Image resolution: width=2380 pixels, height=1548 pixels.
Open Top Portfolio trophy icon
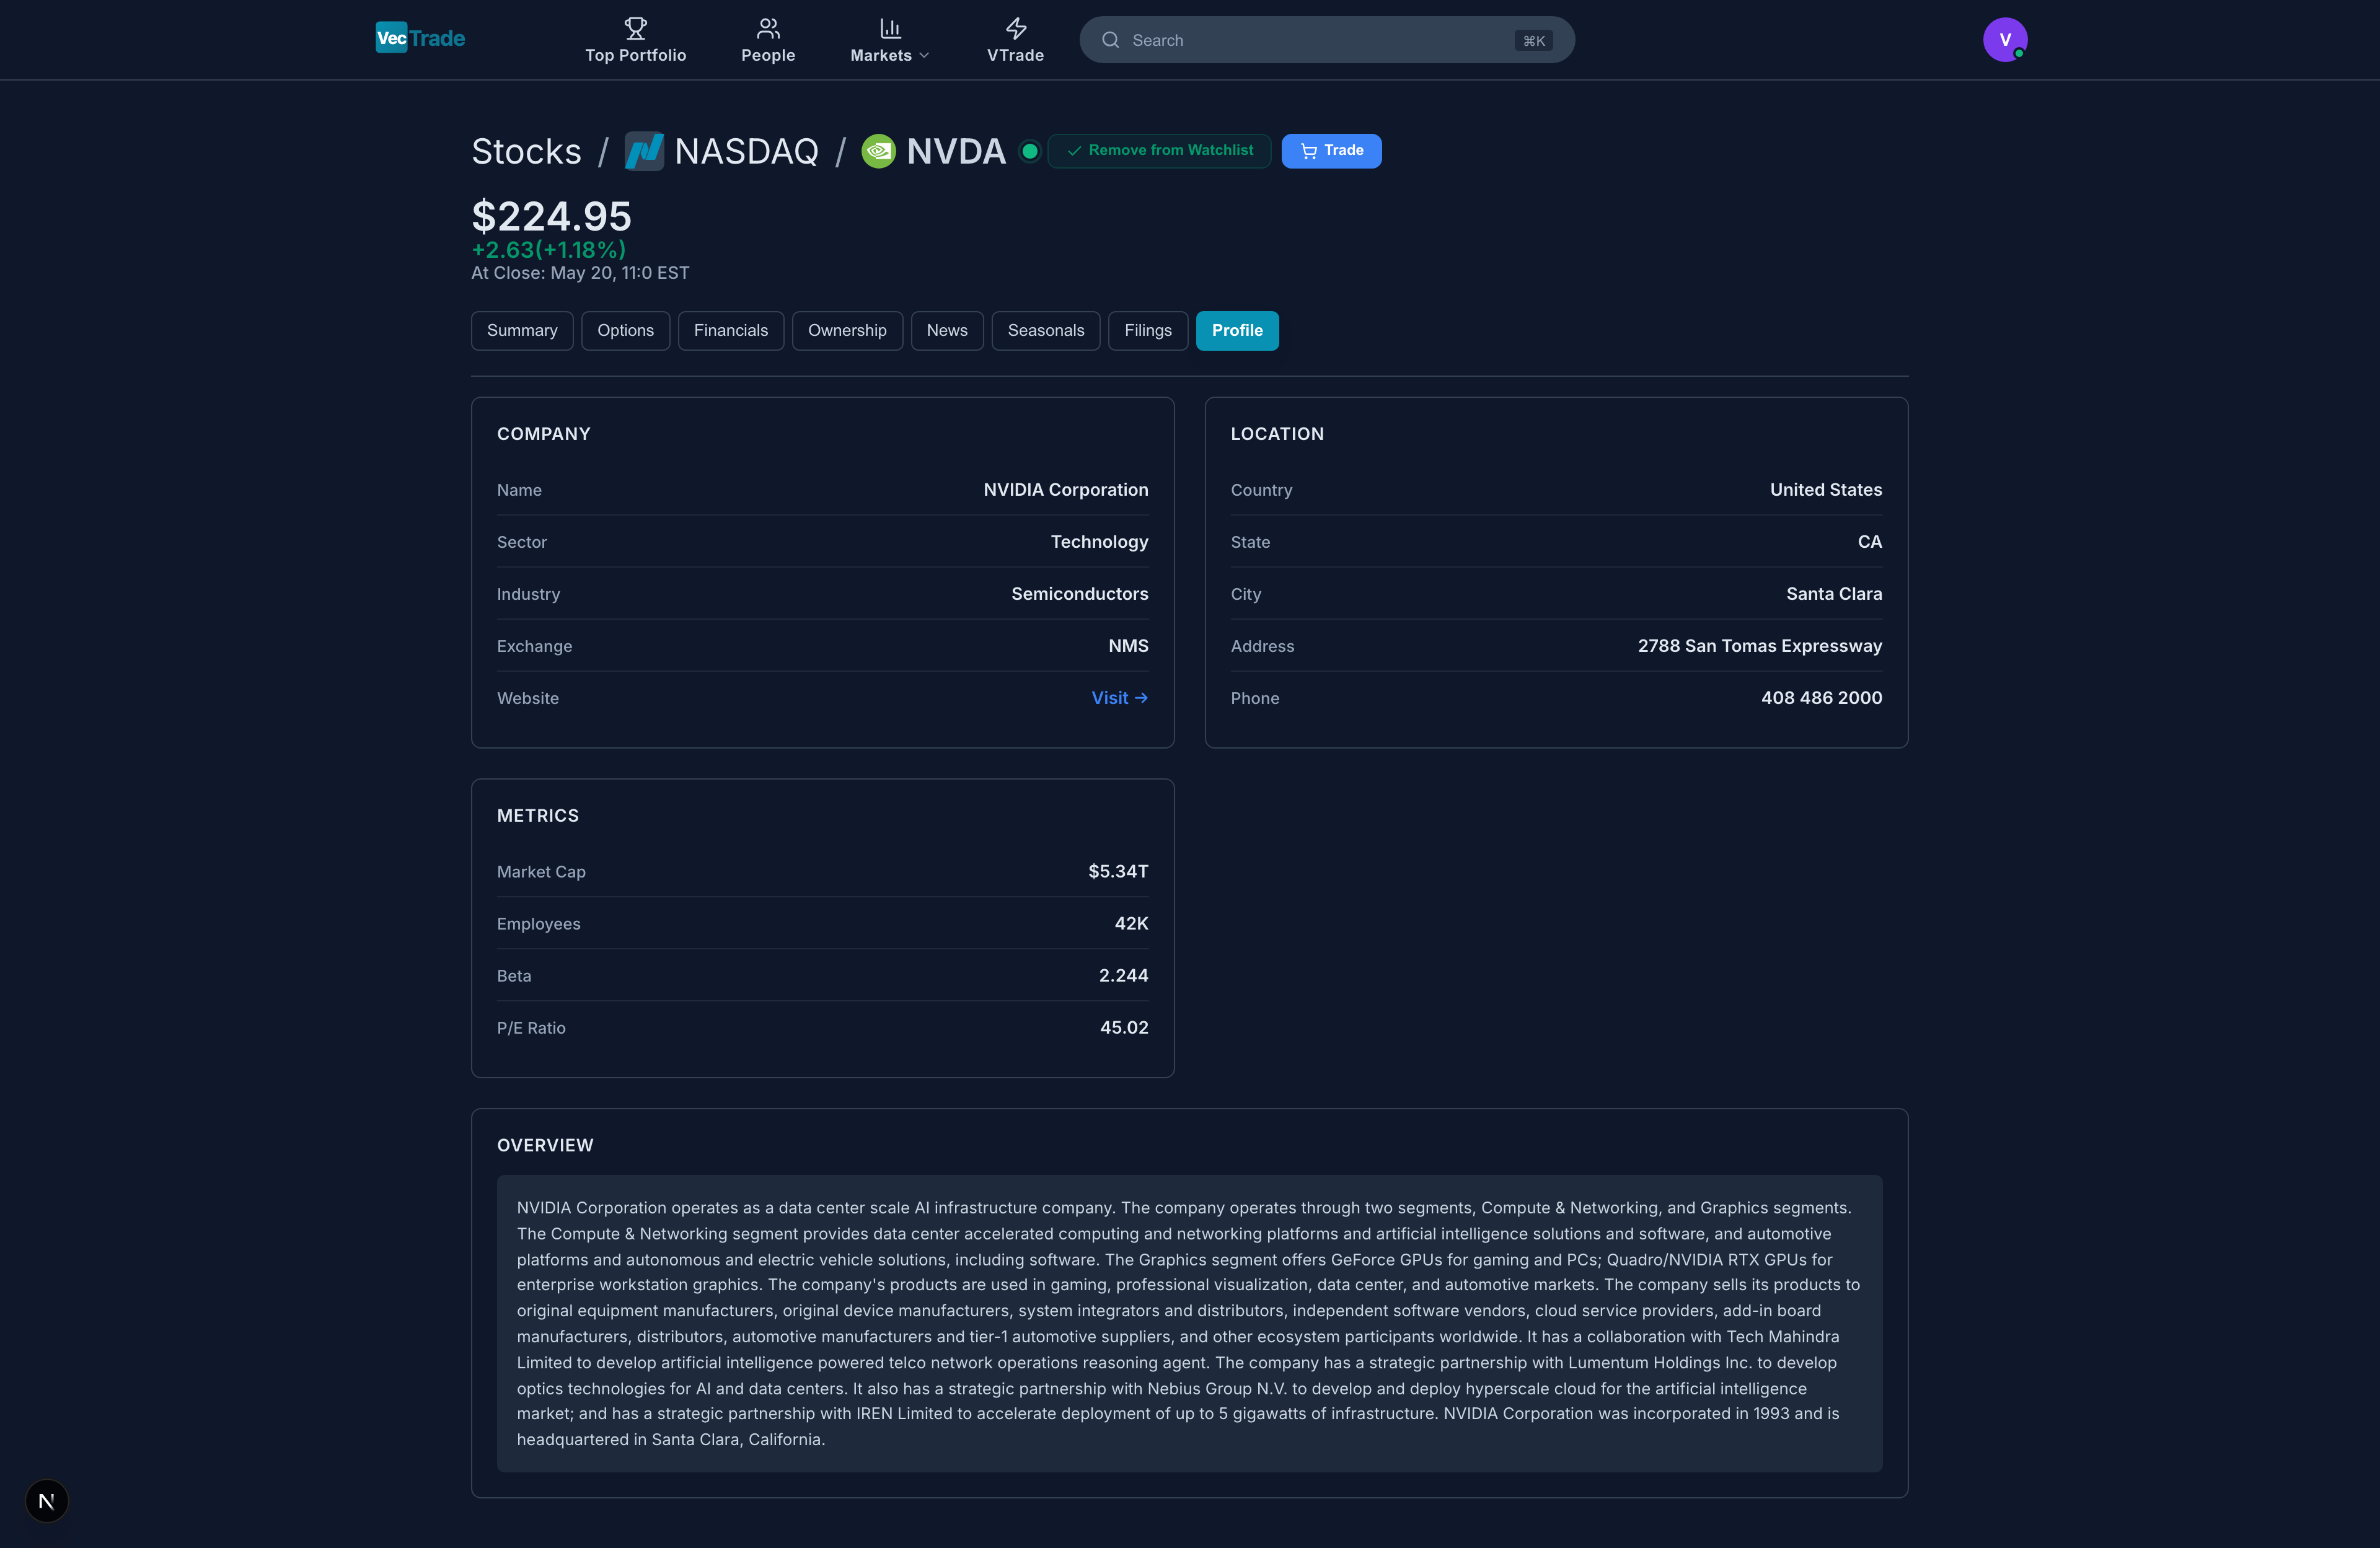click(x=635, y=28)
